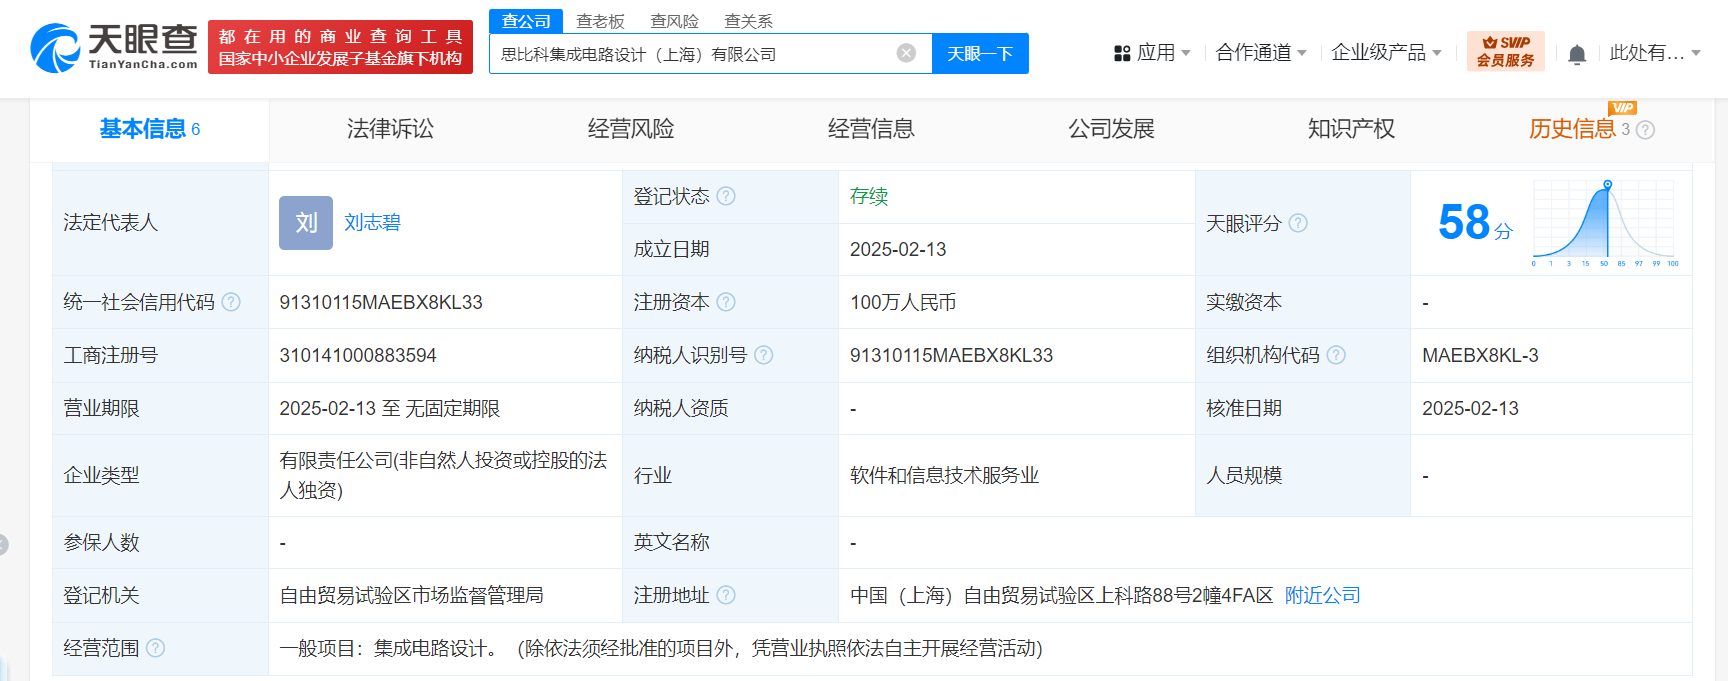
Task: Expand the 应用 dropdown menu
Action: (1152, 53)
